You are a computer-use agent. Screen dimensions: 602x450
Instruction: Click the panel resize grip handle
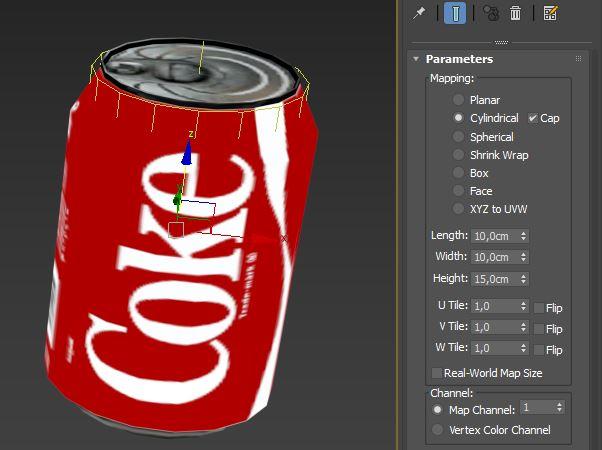click(x=501, y=42)
